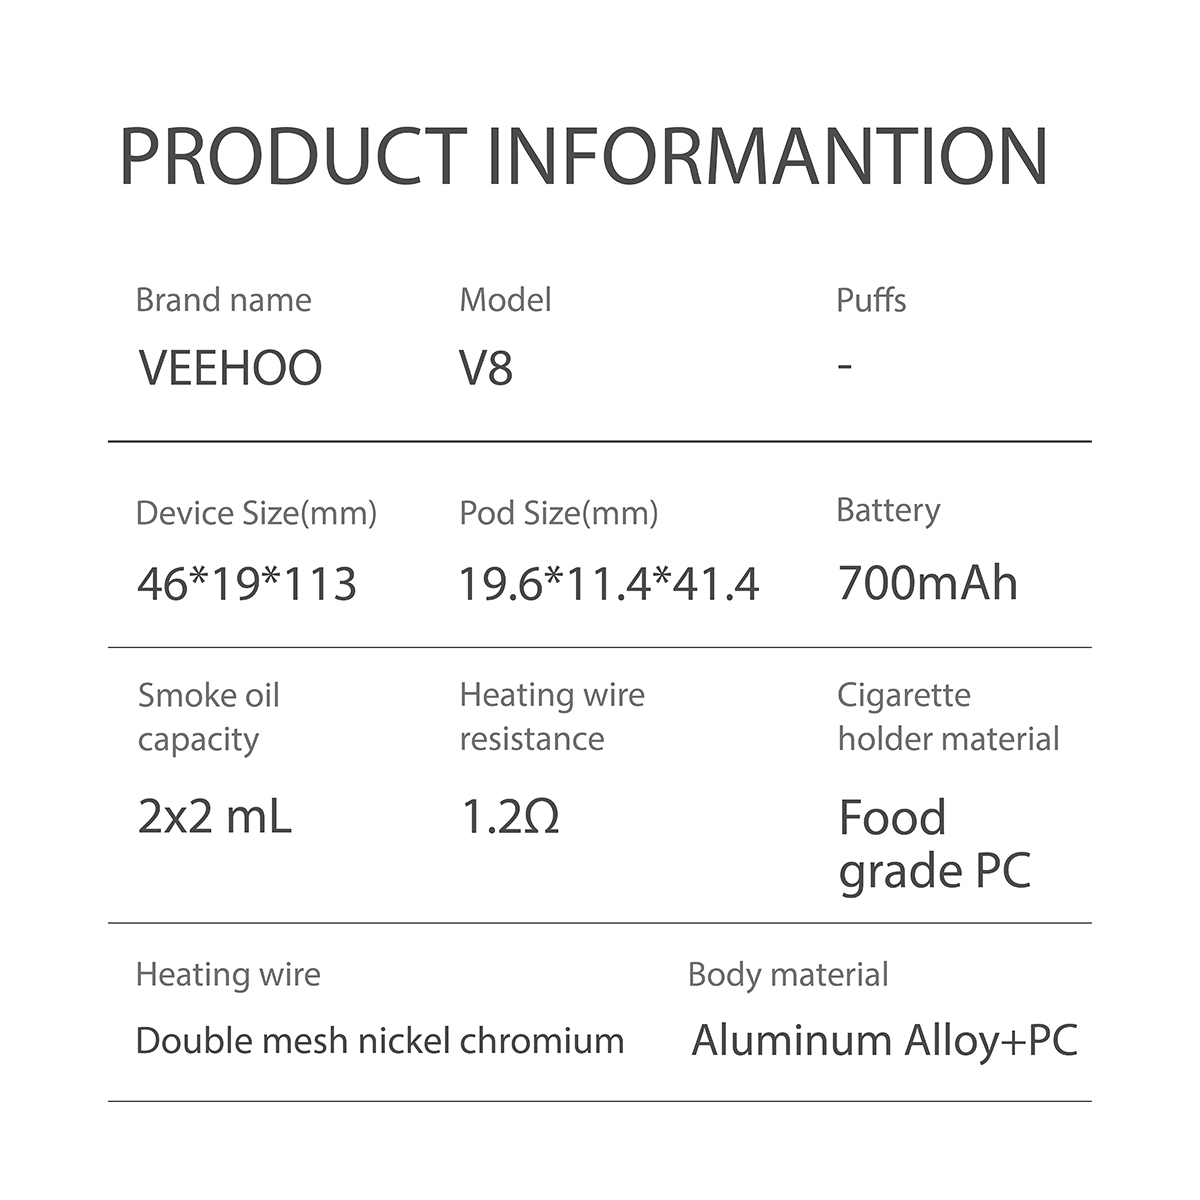Click the Smoke oil capacity label

[209, 717]
